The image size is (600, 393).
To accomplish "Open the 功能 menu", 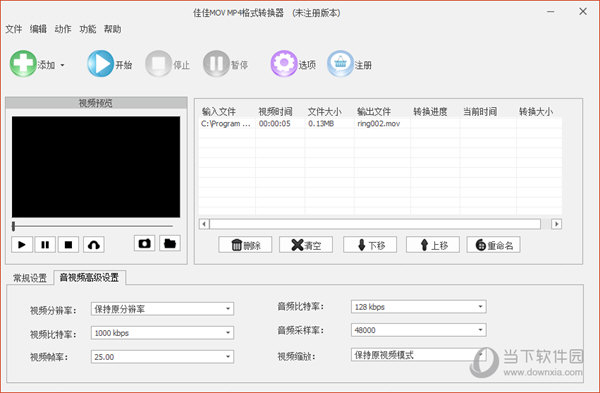I will click(88, 29).
